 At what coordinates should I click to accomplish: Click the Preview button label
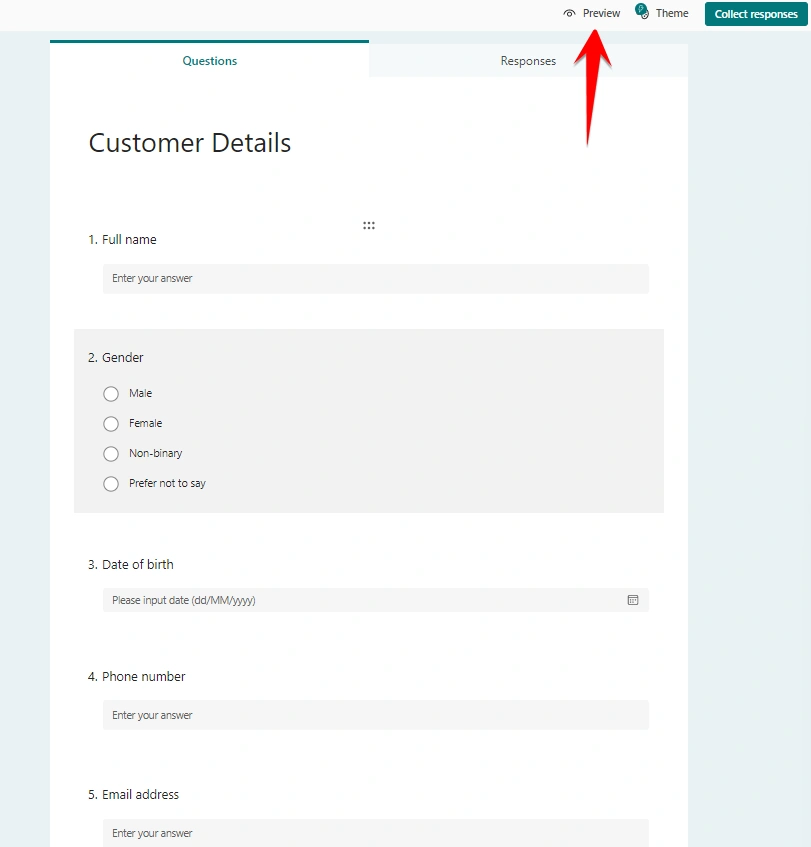click(x=601, y=14)
